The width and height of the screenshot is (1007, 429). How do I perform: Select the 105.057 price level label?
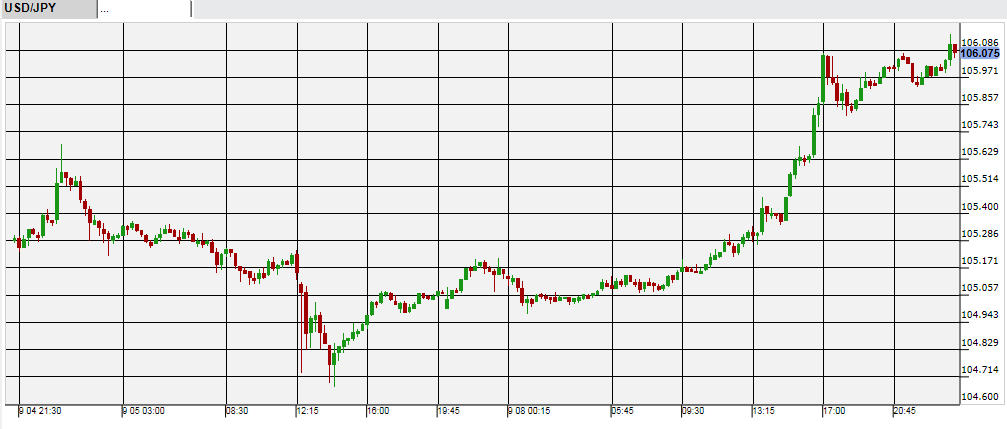click(x=980, y=288)
